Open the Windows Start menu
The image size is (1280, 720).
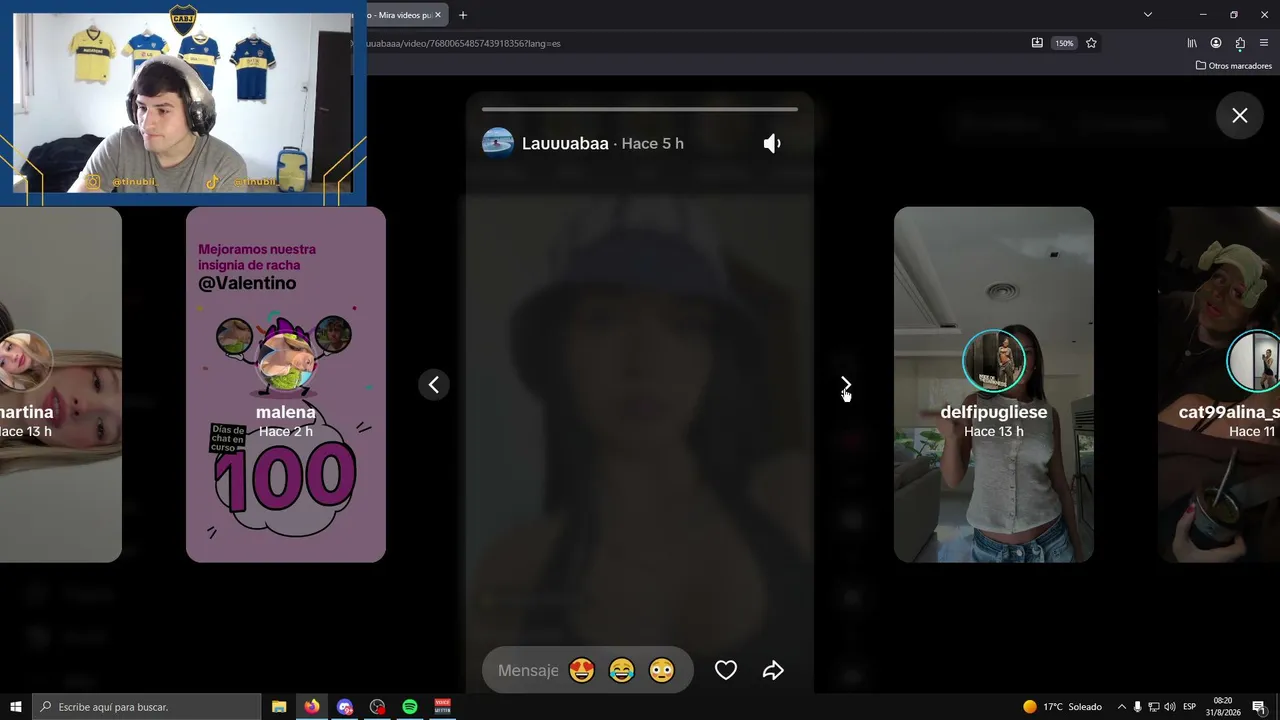tap(16, 707)
